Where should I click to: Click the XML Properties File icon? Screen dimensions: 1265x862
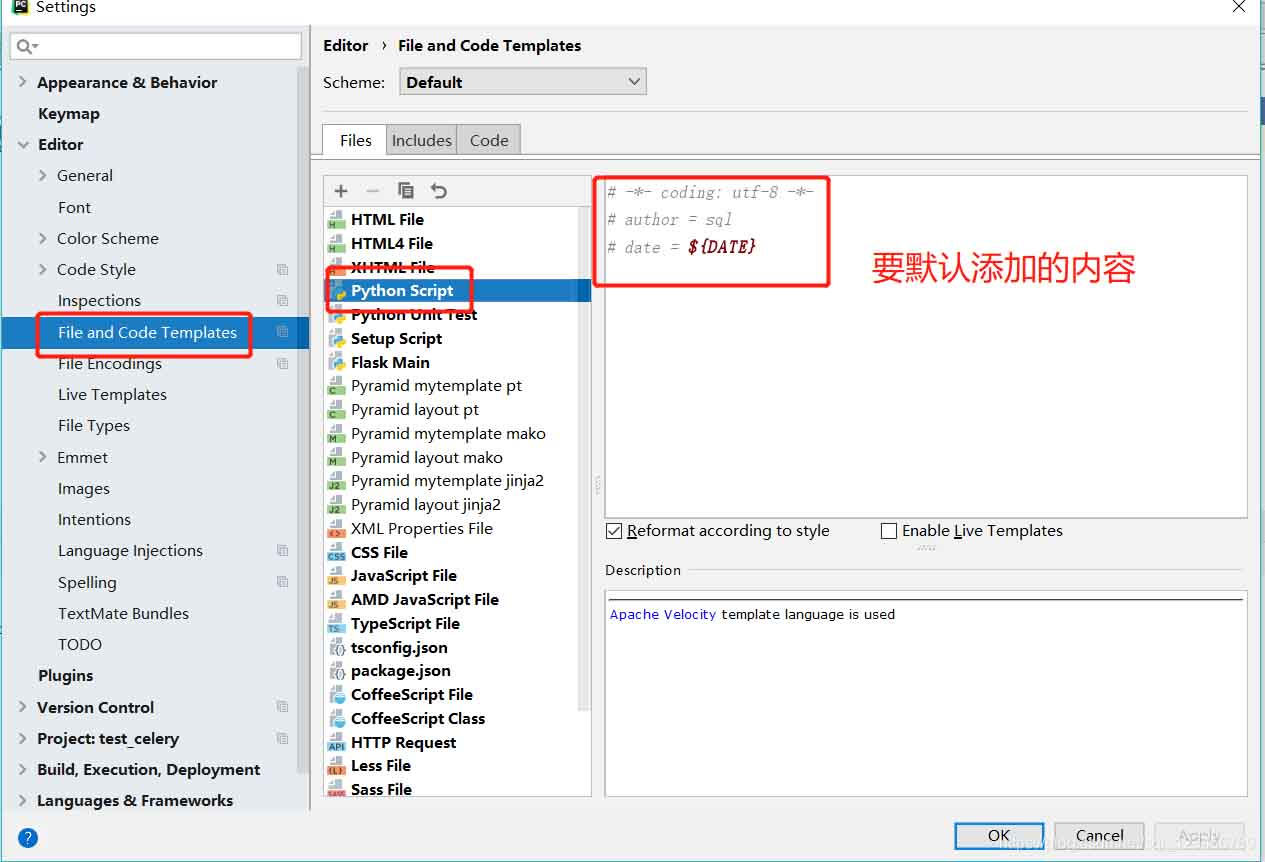pos(336,529)
